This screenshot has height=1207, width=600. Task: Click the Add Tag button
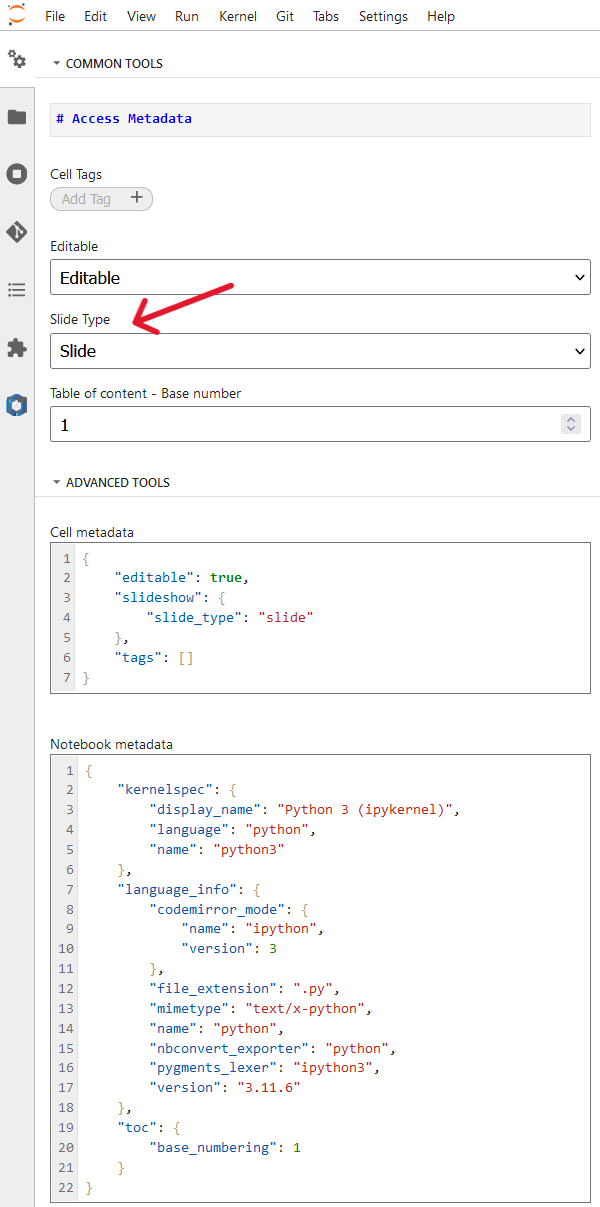pos(100,199)
